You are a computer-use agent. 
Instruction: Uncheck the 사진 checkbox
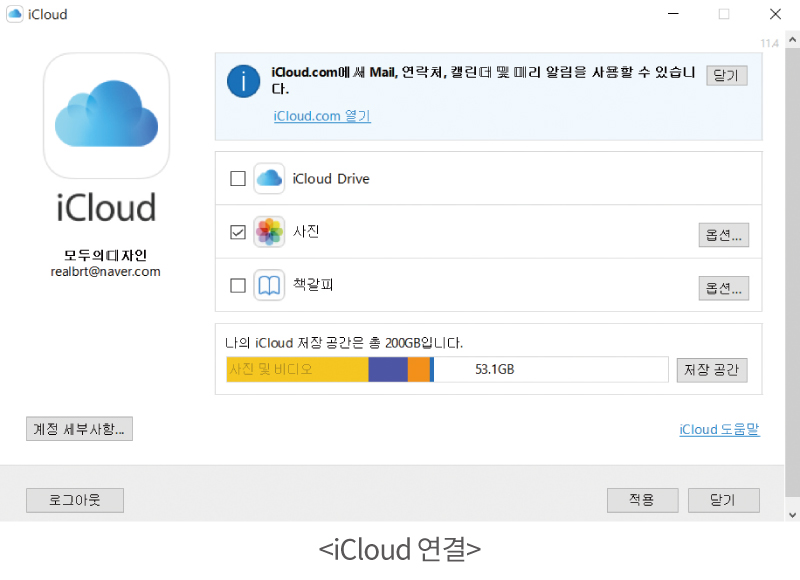coord(238,232)
